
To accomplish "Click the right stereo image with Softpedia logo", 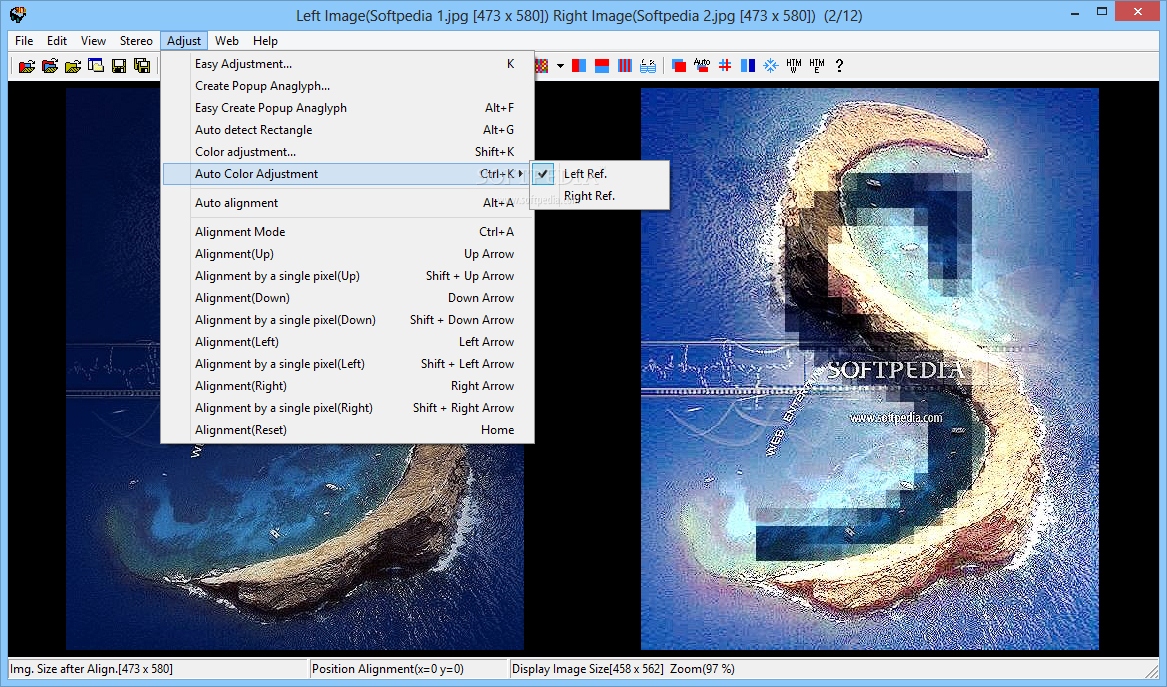I will pyautogui.click(x=869, y=368).
